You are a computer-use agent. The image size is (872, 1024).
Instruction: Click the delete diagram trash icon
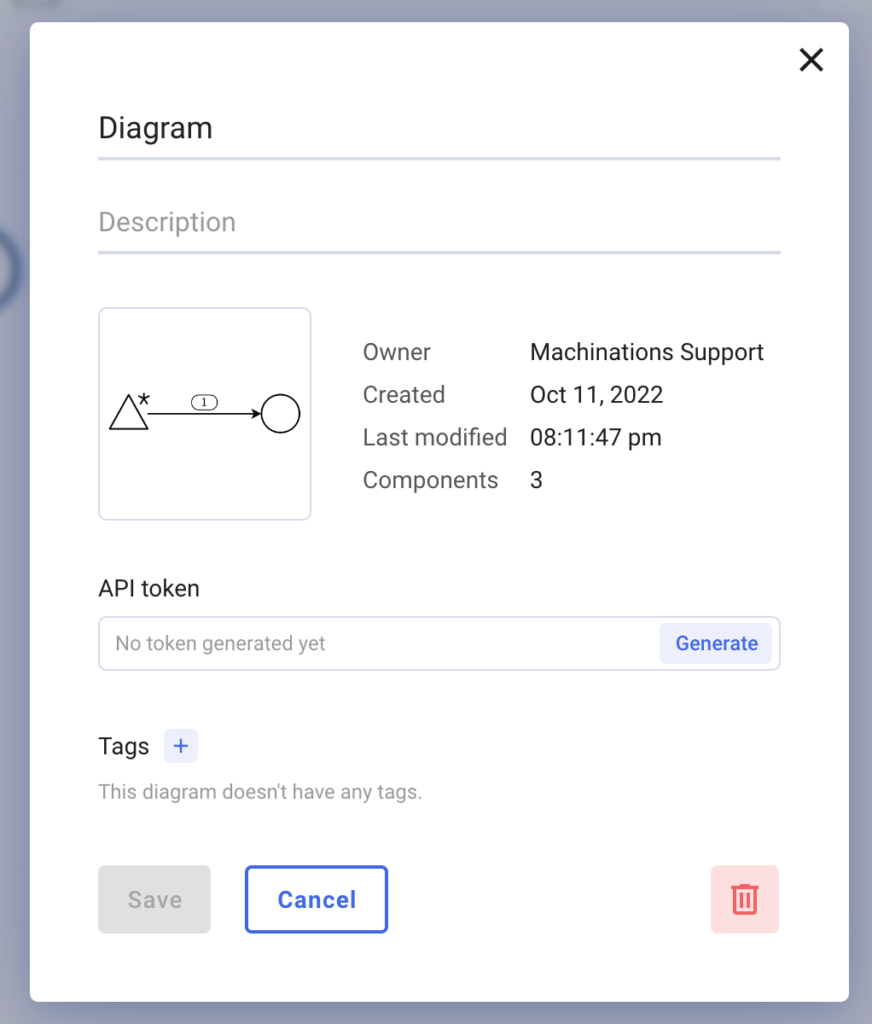(x=744, y=899)
